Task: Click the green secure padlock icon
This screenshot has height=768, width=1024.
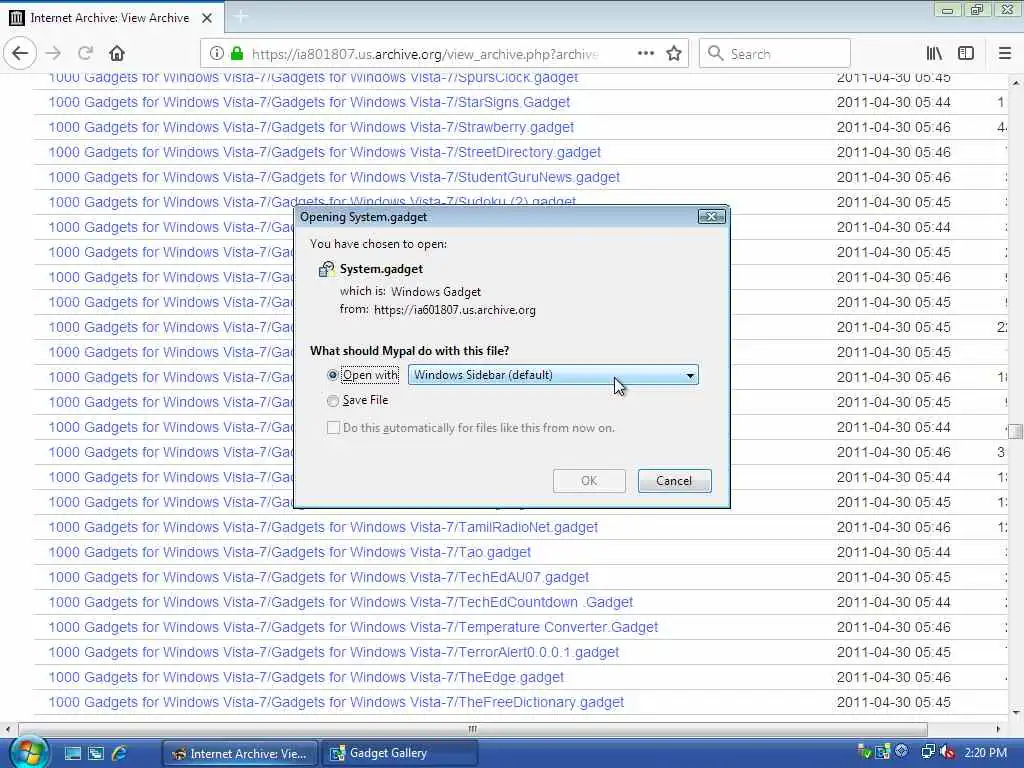Action: [237, 54]
